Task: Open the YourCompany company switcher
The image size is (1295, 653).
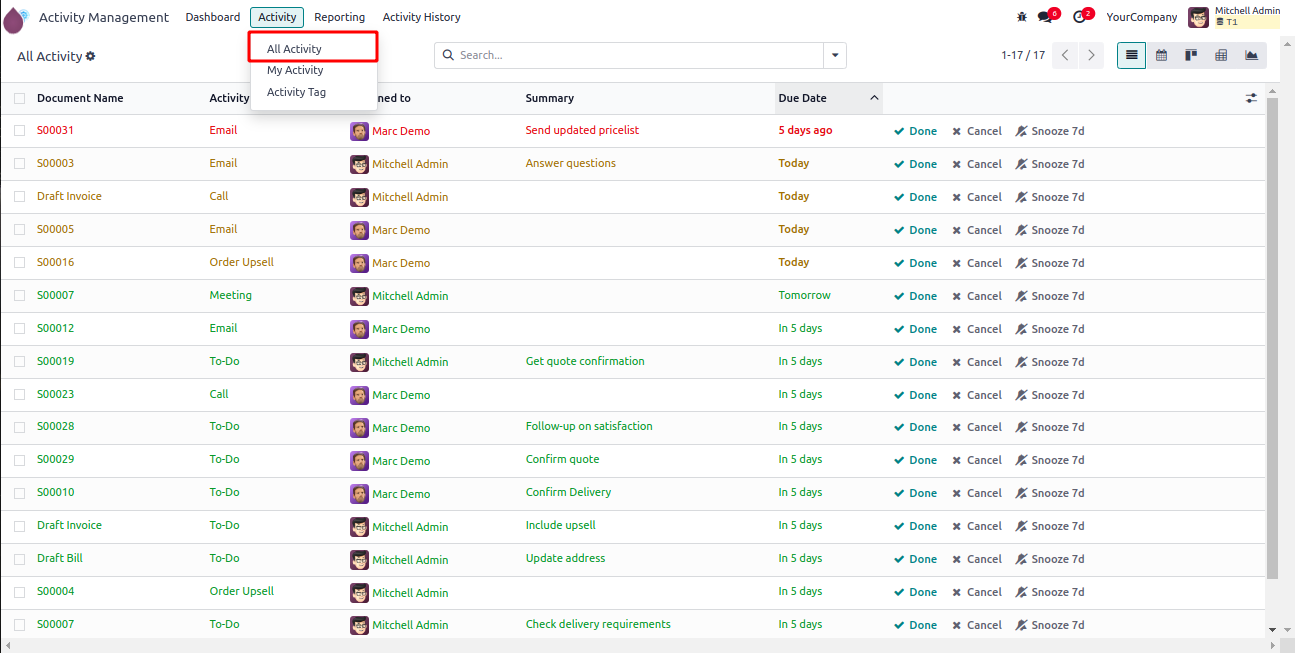Action: coord(1142,17)
